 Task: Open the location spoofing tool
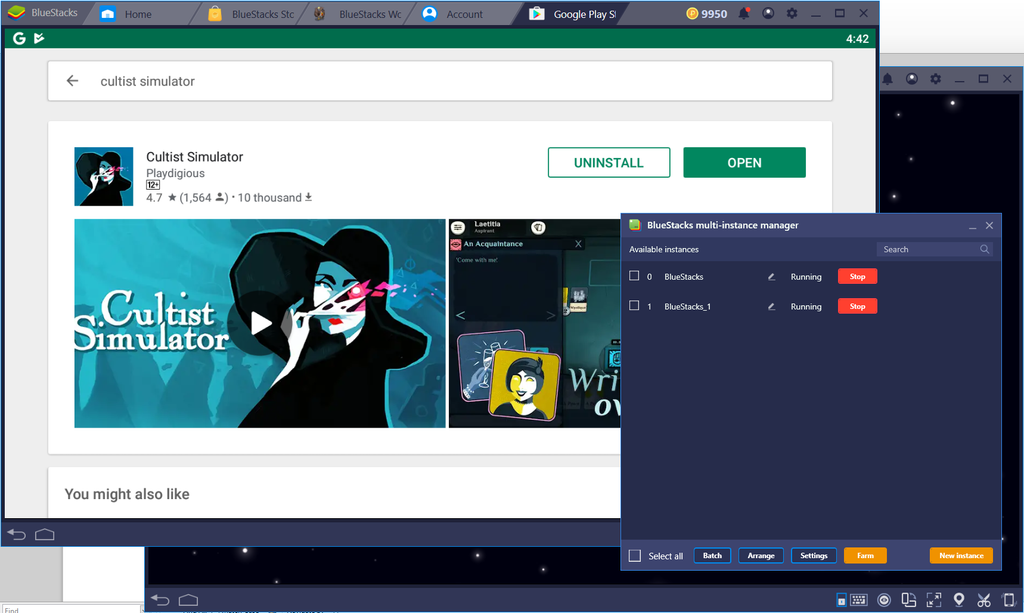[x=958, y=600]
